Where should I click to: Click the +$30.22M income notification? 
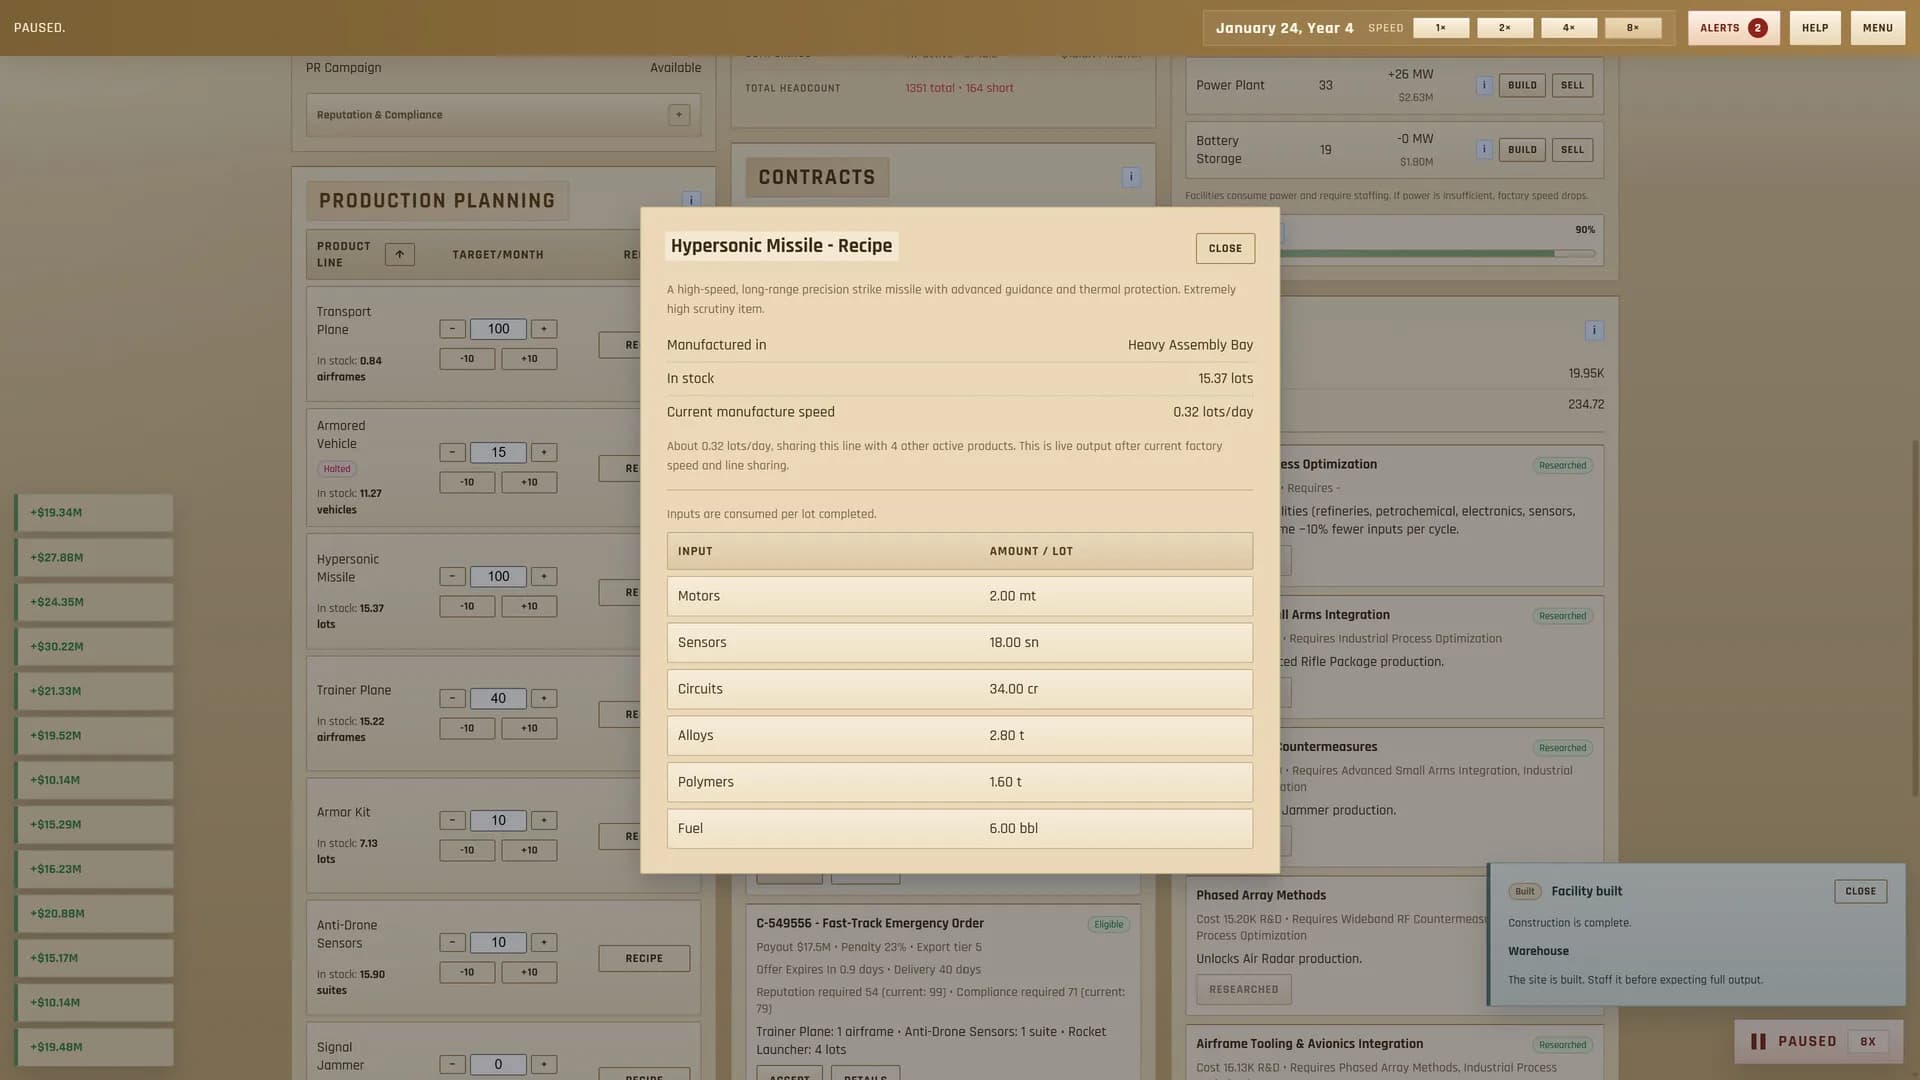click(x=94, y=647)
